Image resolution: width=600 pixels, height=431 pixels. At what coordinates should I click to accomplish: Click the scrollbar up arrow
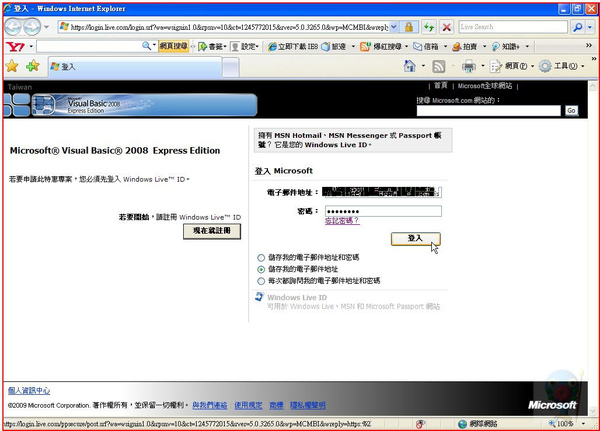click(593, 86)
